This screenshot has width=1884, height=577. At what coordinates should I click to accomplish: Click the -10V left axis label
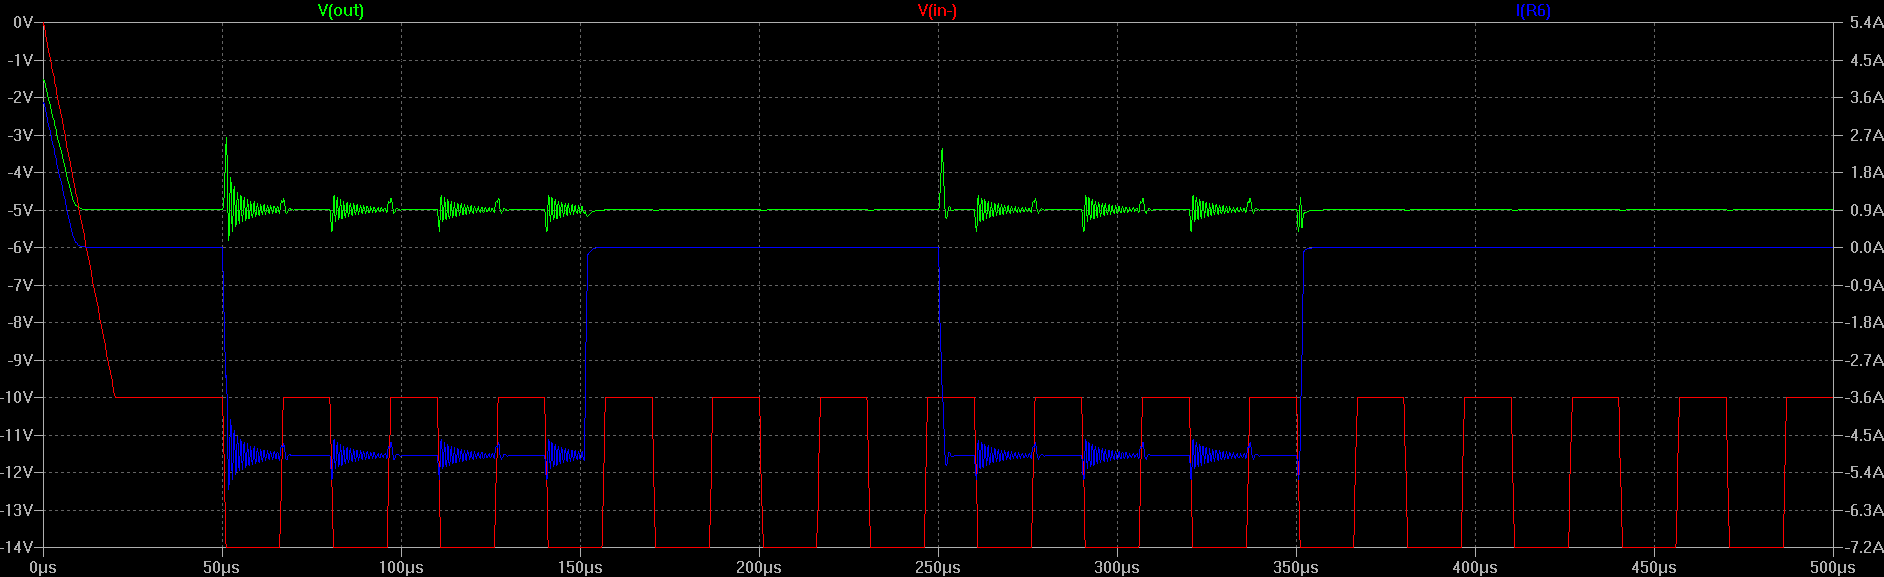(x=17, y=397)
